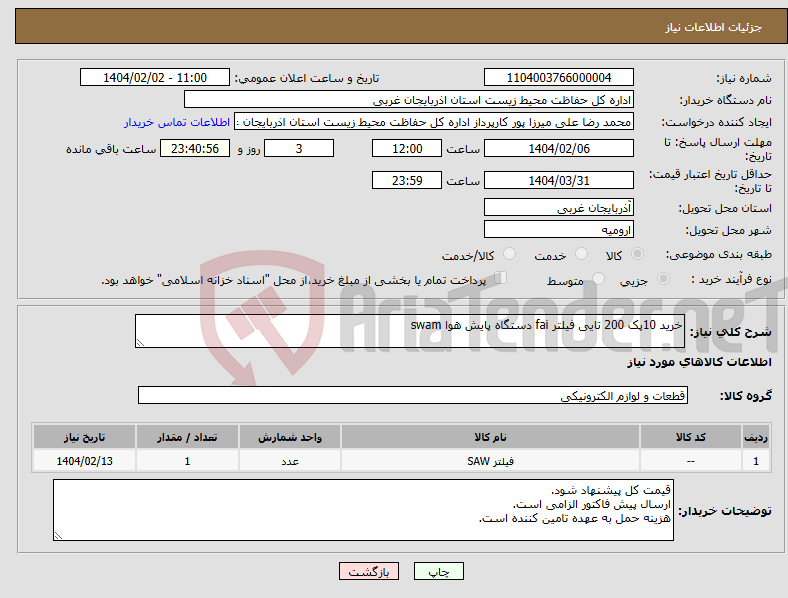Click the گروه کالا field قطعات و لوازم الکترونیکی
The width and height of the screenshot is (788, 598).
[413, 395]
